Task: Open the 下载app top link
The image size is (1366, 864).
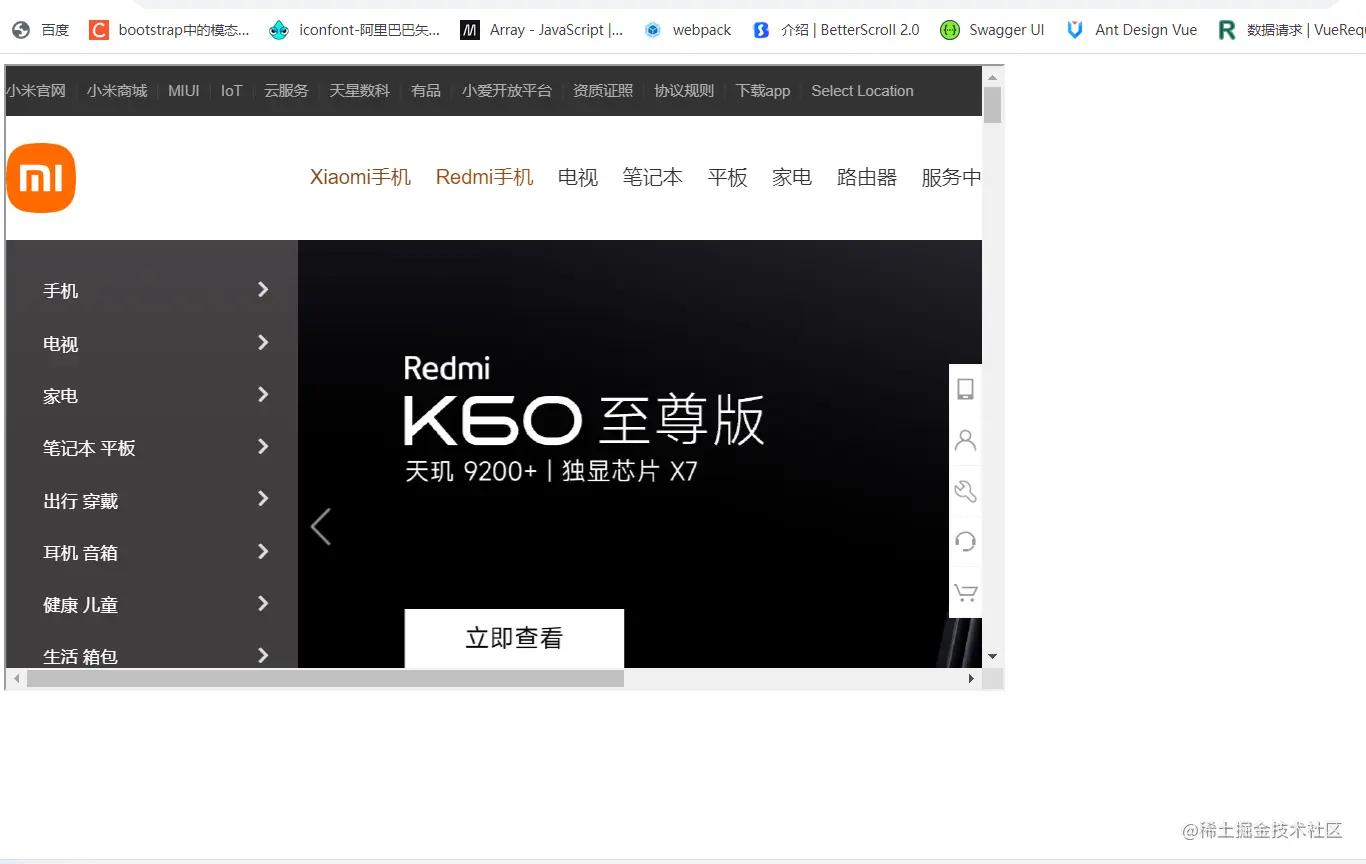Action: pos(763,91)
